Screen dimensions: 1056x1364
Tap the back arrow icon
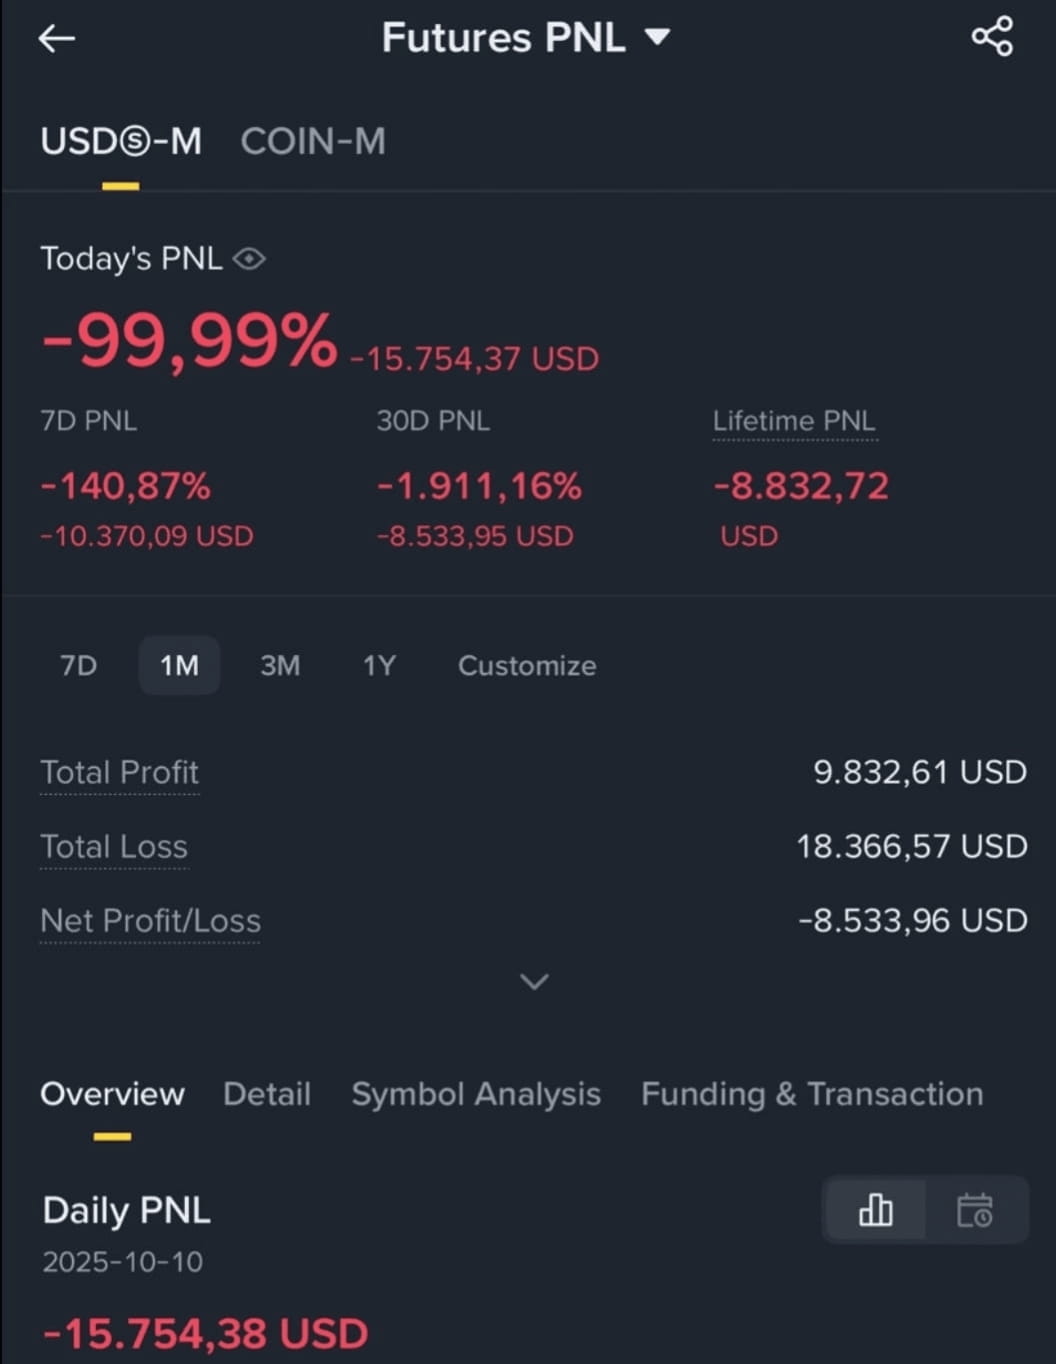coord(57,38)
